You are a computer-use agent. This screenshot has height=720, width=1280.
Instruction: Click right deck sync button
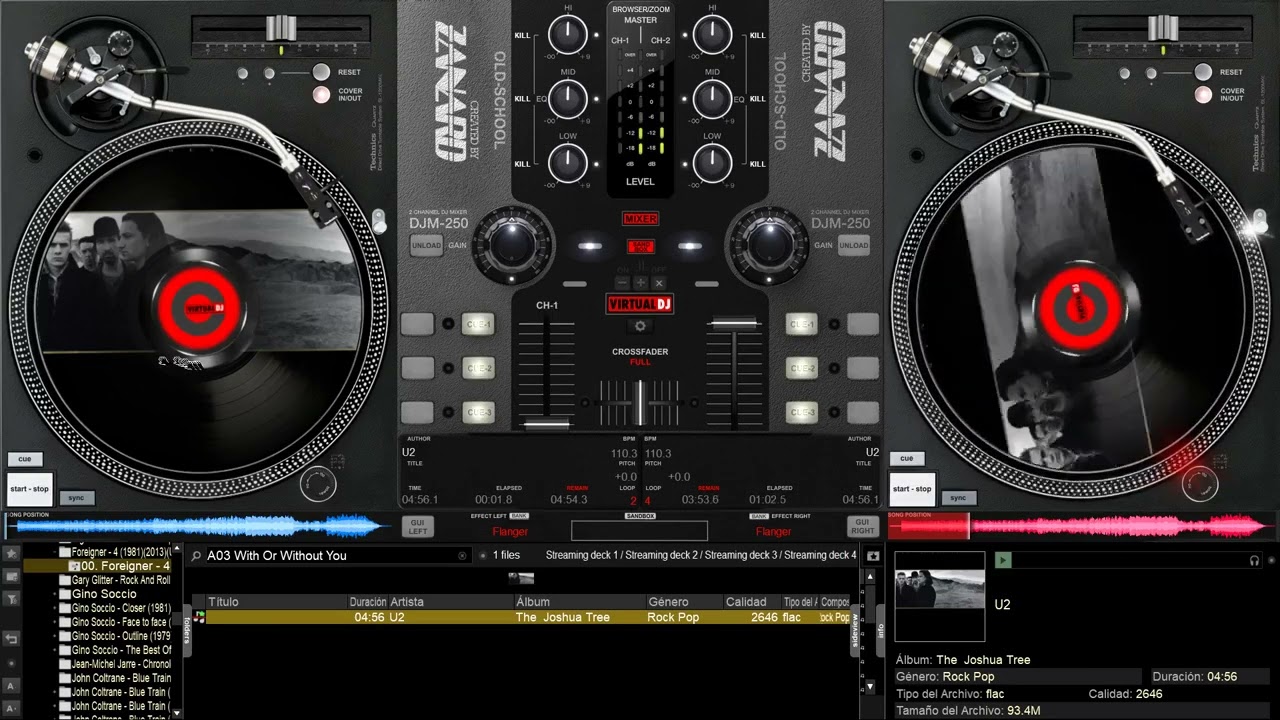click(958, 498)
